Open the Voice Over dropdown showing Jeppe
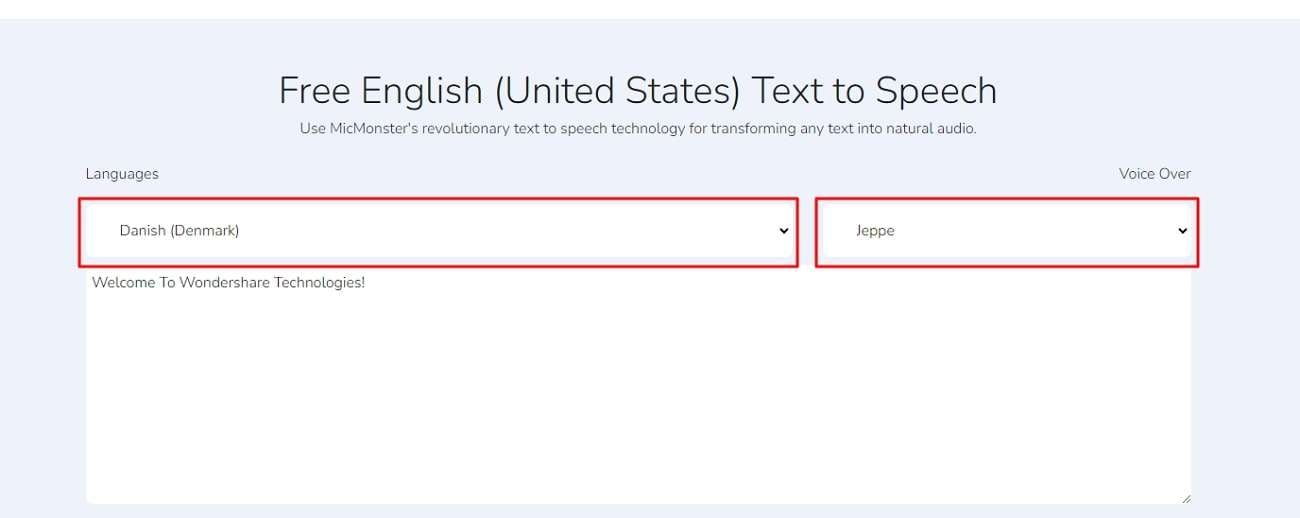The image size is (1300, 518). (1006, 231)
